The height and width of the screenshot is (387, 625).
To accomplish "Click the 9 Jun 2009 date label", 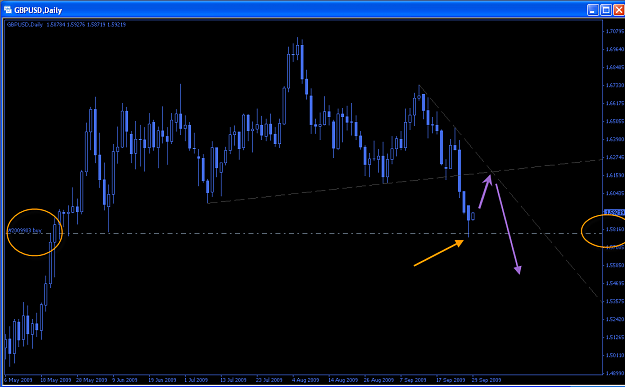I will point(126,380).
